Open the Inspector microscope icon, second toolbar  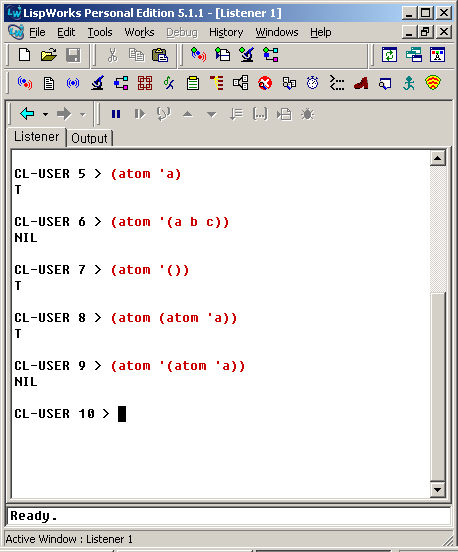click(98, 83)
